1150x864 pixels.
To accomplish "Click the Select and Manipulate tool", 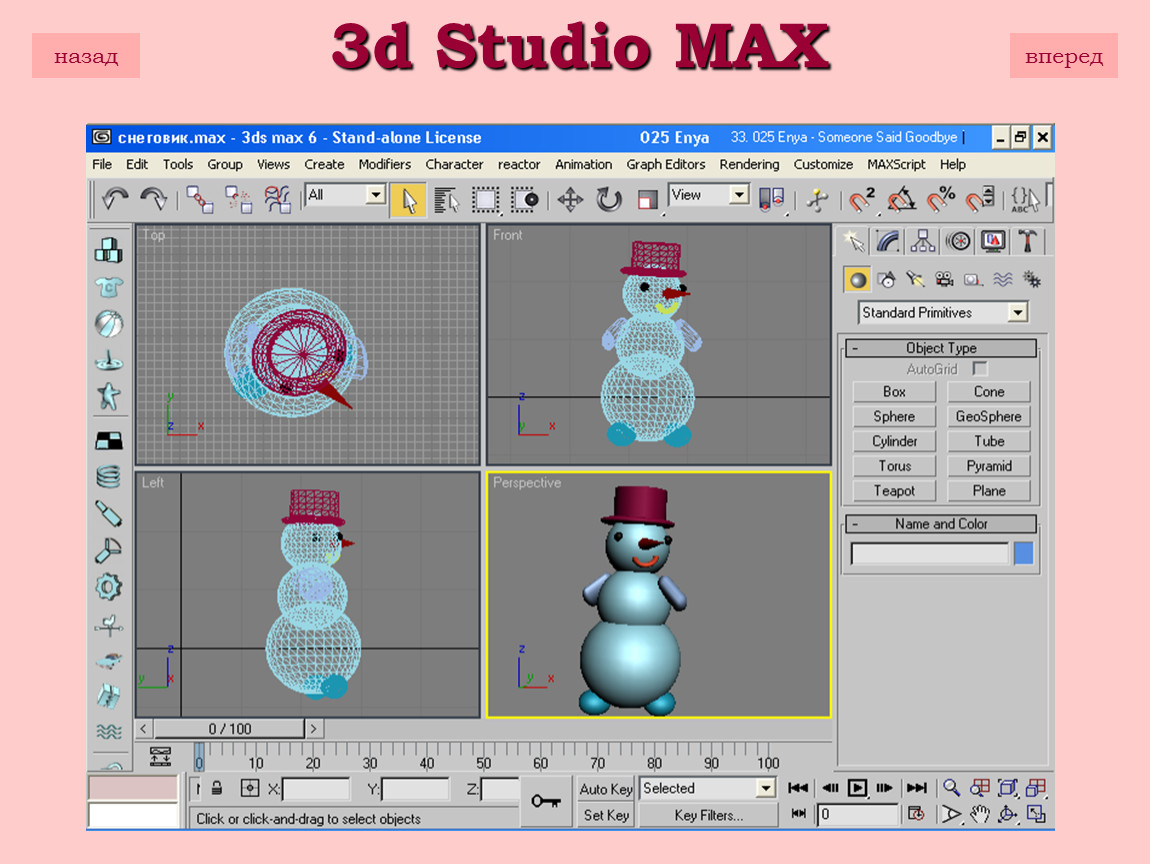I will [x=817, y=199].
